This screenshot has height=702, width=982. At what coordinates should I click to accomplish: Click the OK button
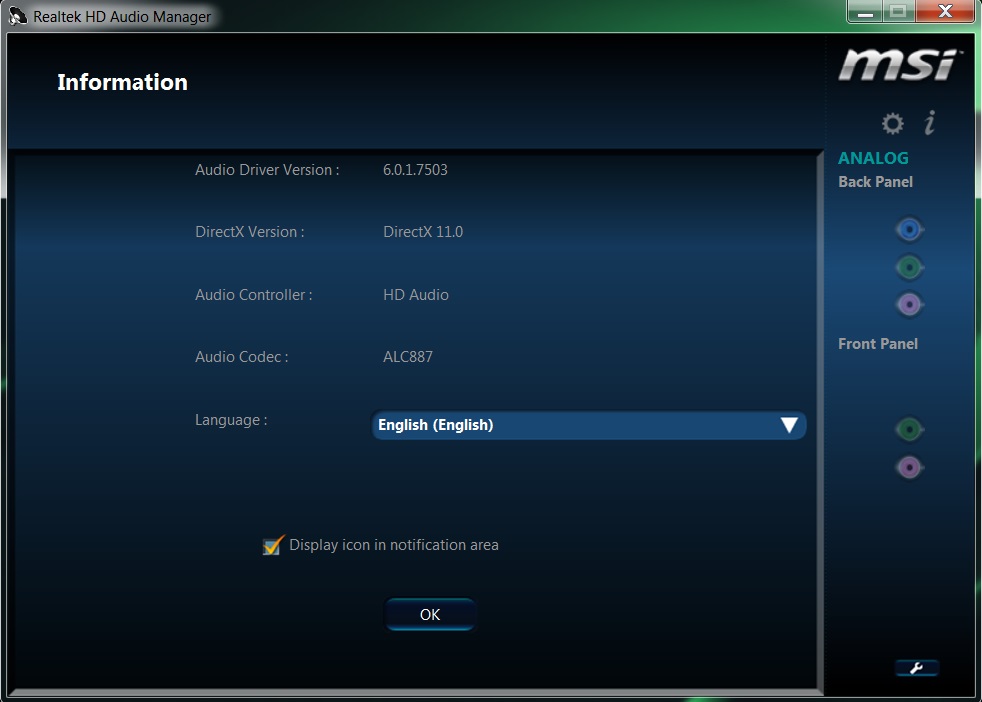[x=430, y=615]
